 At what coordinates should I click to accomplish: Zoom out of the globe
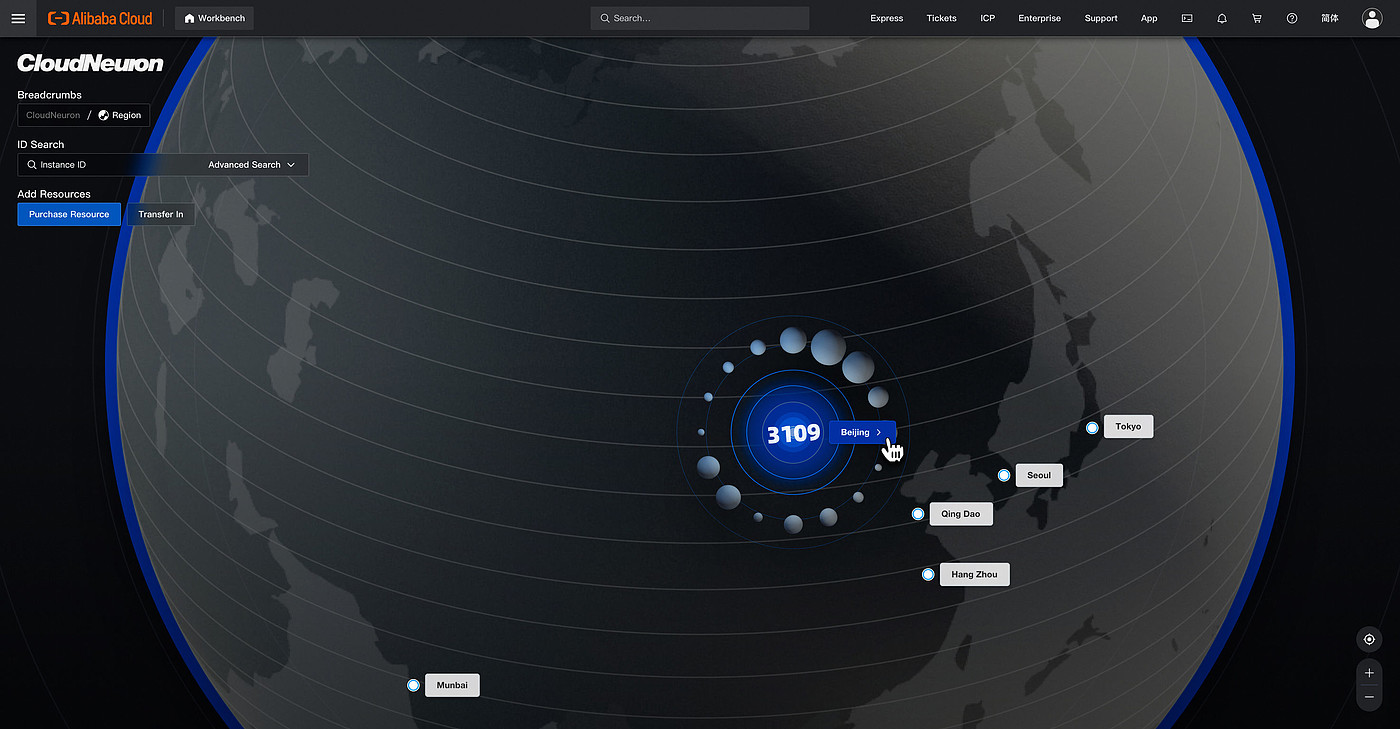pyautogui.click(x=1369, y=697)
